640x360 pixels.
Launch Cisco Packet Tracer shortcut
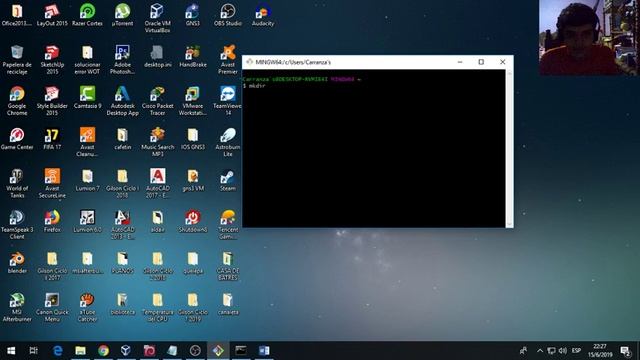tap(157, 101)
